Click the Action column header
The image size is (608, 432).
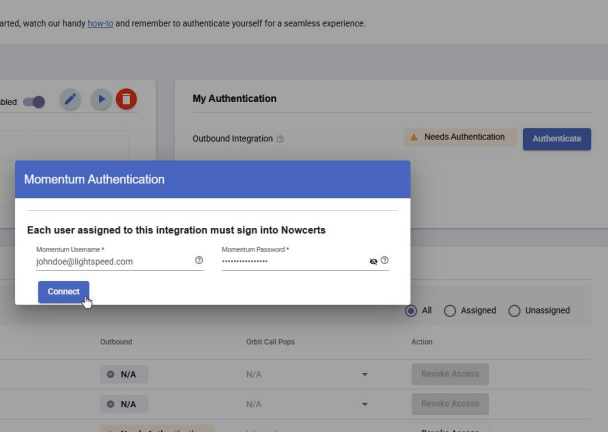click(x=421, y=342)
